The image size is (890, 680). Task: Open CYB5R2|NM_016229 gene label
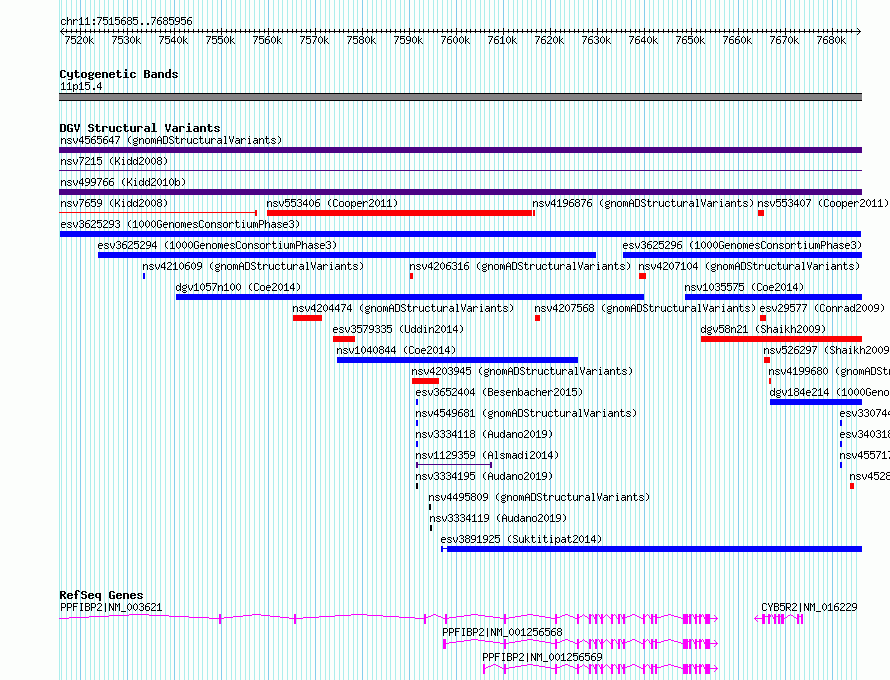pos(809,607)
